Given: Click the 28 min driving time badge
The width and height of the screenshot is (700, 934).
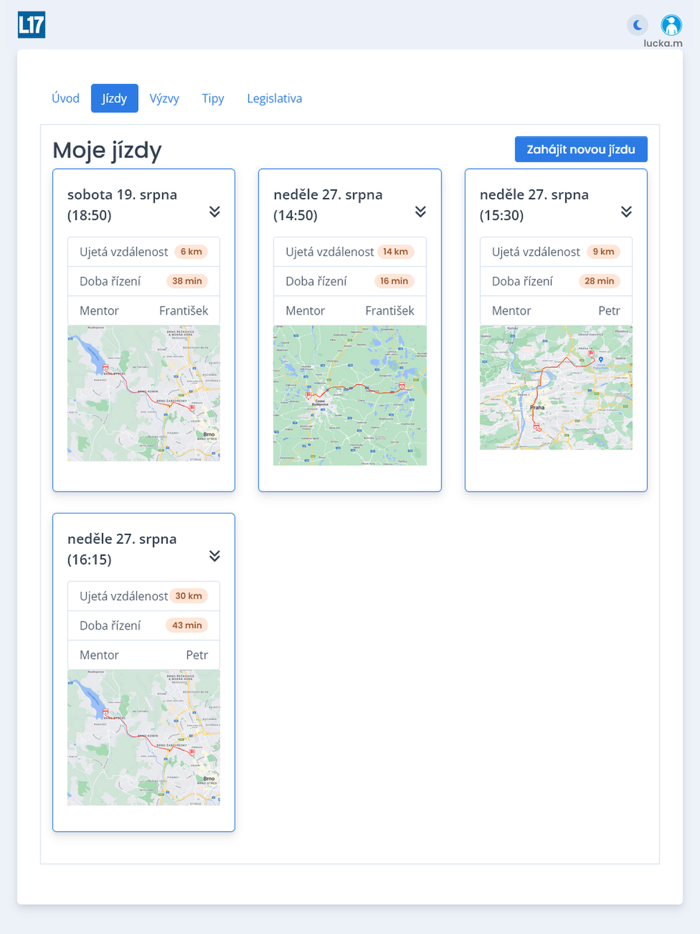Looking at the screenshot, I should (x=599, y=281).
